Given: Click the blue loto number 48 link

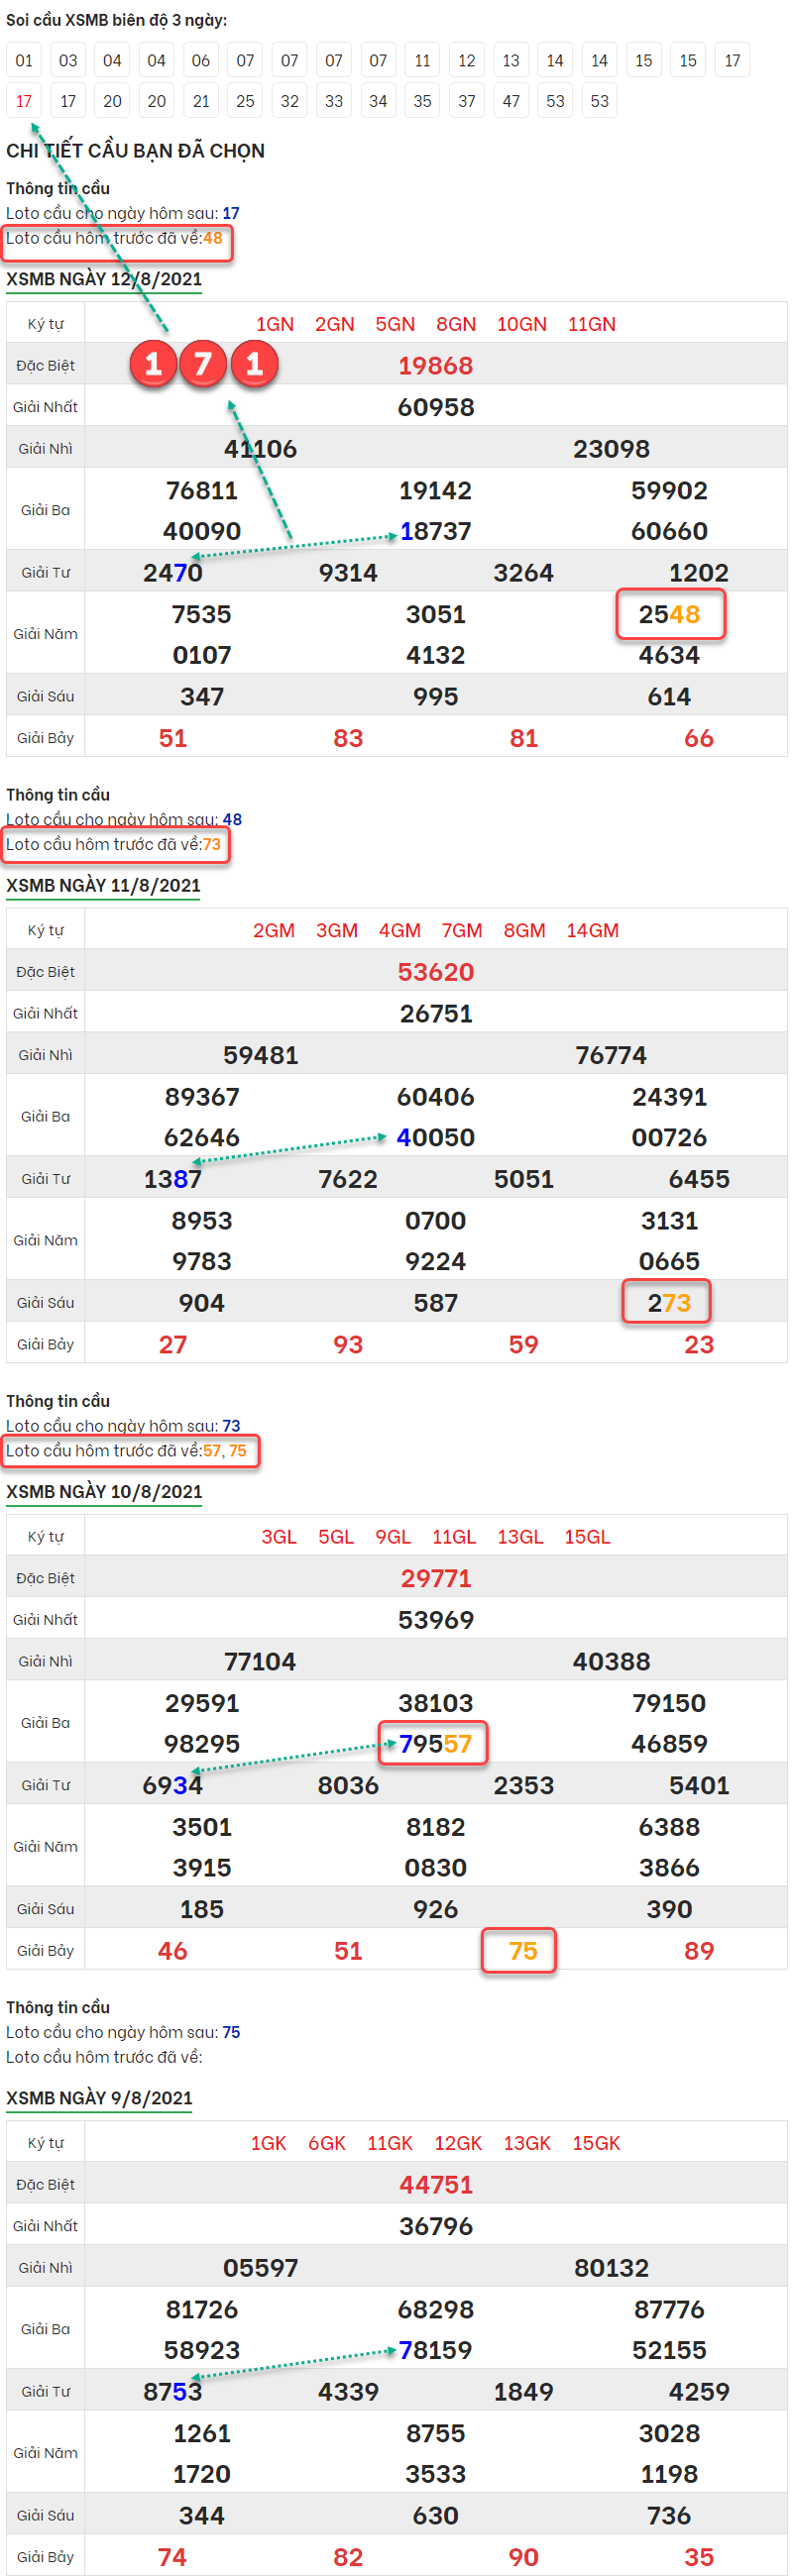Looking at the screenshot, I should click(x=232, y=819).
